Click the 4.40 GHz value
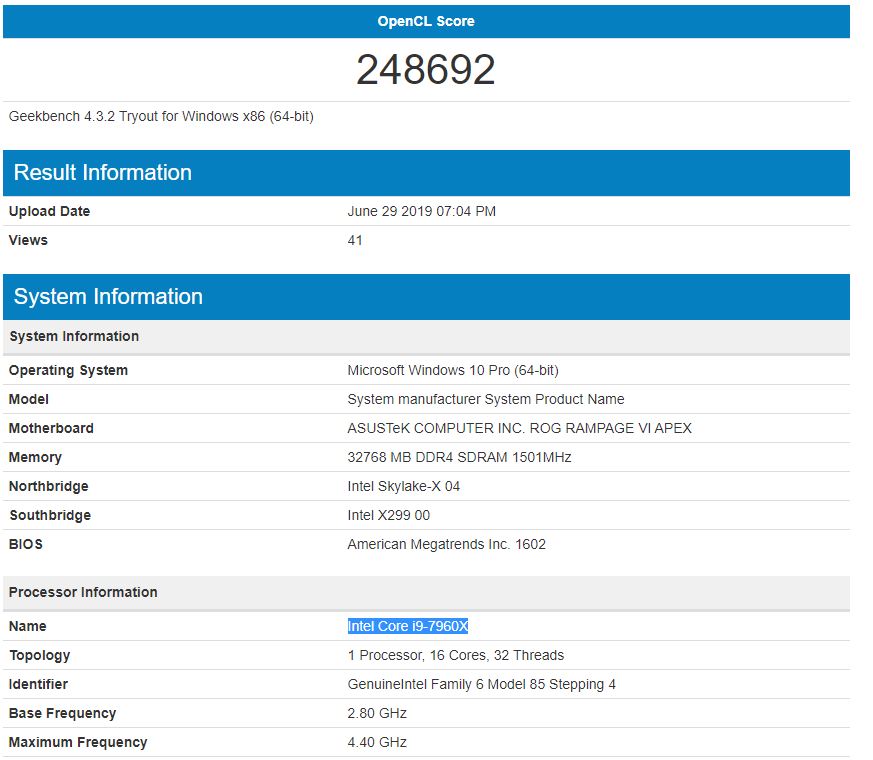 point(377,742)
